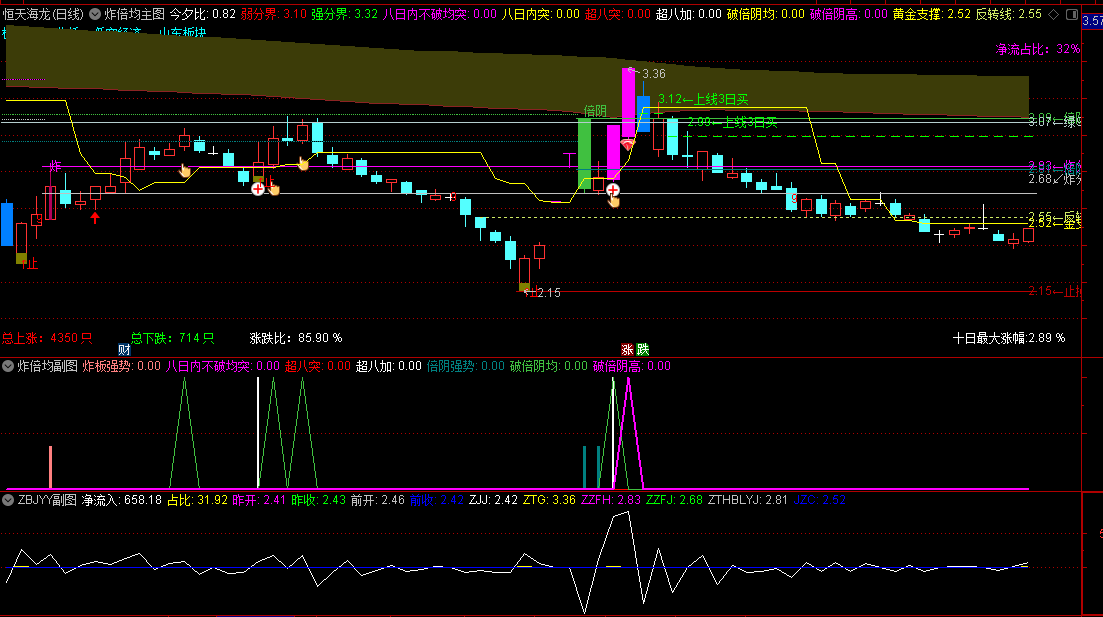
Task: Click the 恒天海龙(日线) stock title
Action: tap(43, 14)
